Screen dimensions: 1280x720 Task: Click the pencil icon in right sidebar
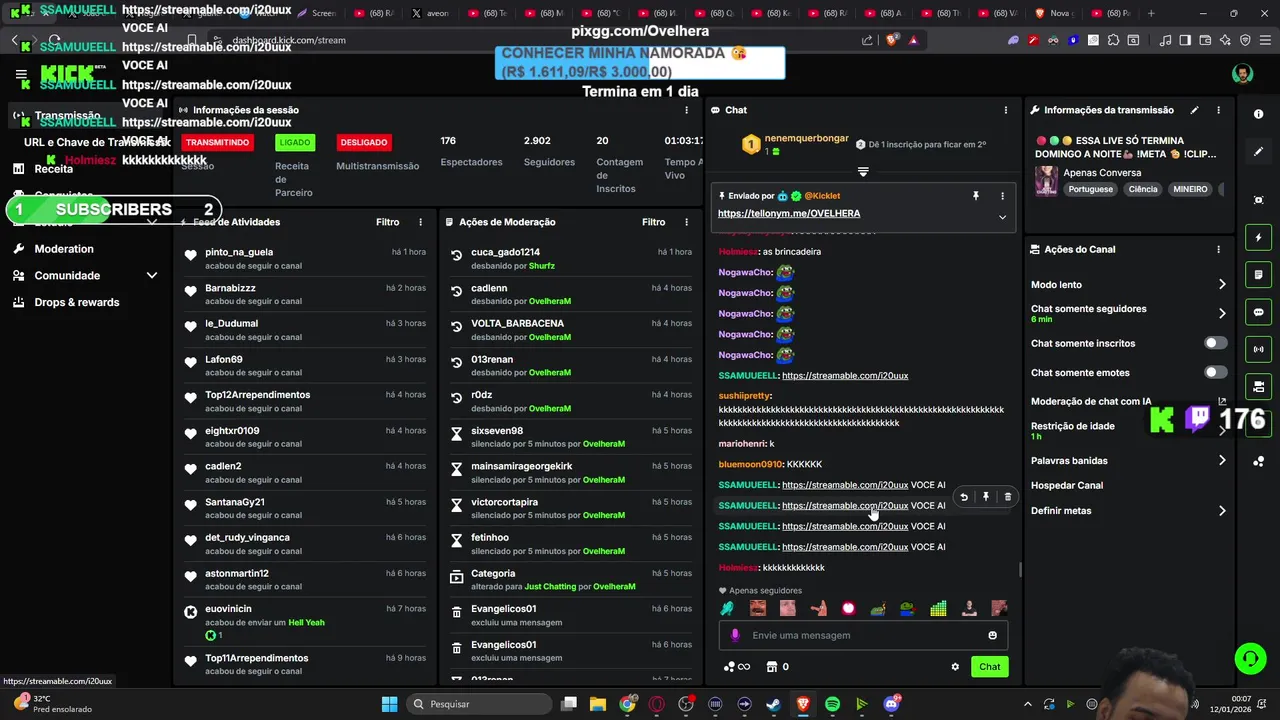click(1258, 152)
